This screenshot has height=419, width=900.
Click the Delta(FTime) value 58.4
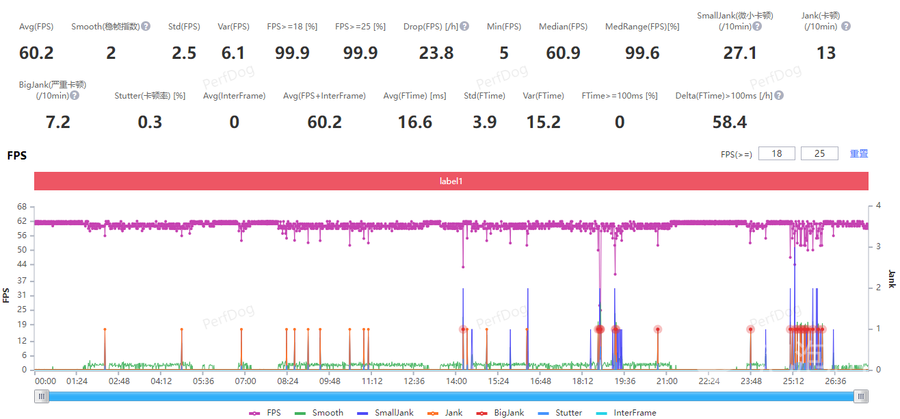(x=729, y=122)
